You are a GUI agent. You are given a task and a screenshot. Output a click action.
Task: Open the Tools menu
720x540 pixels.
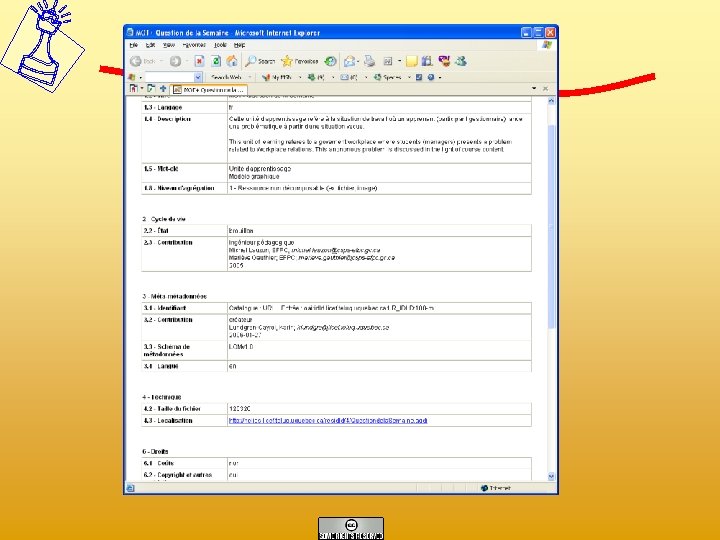(x=220, y=45)
